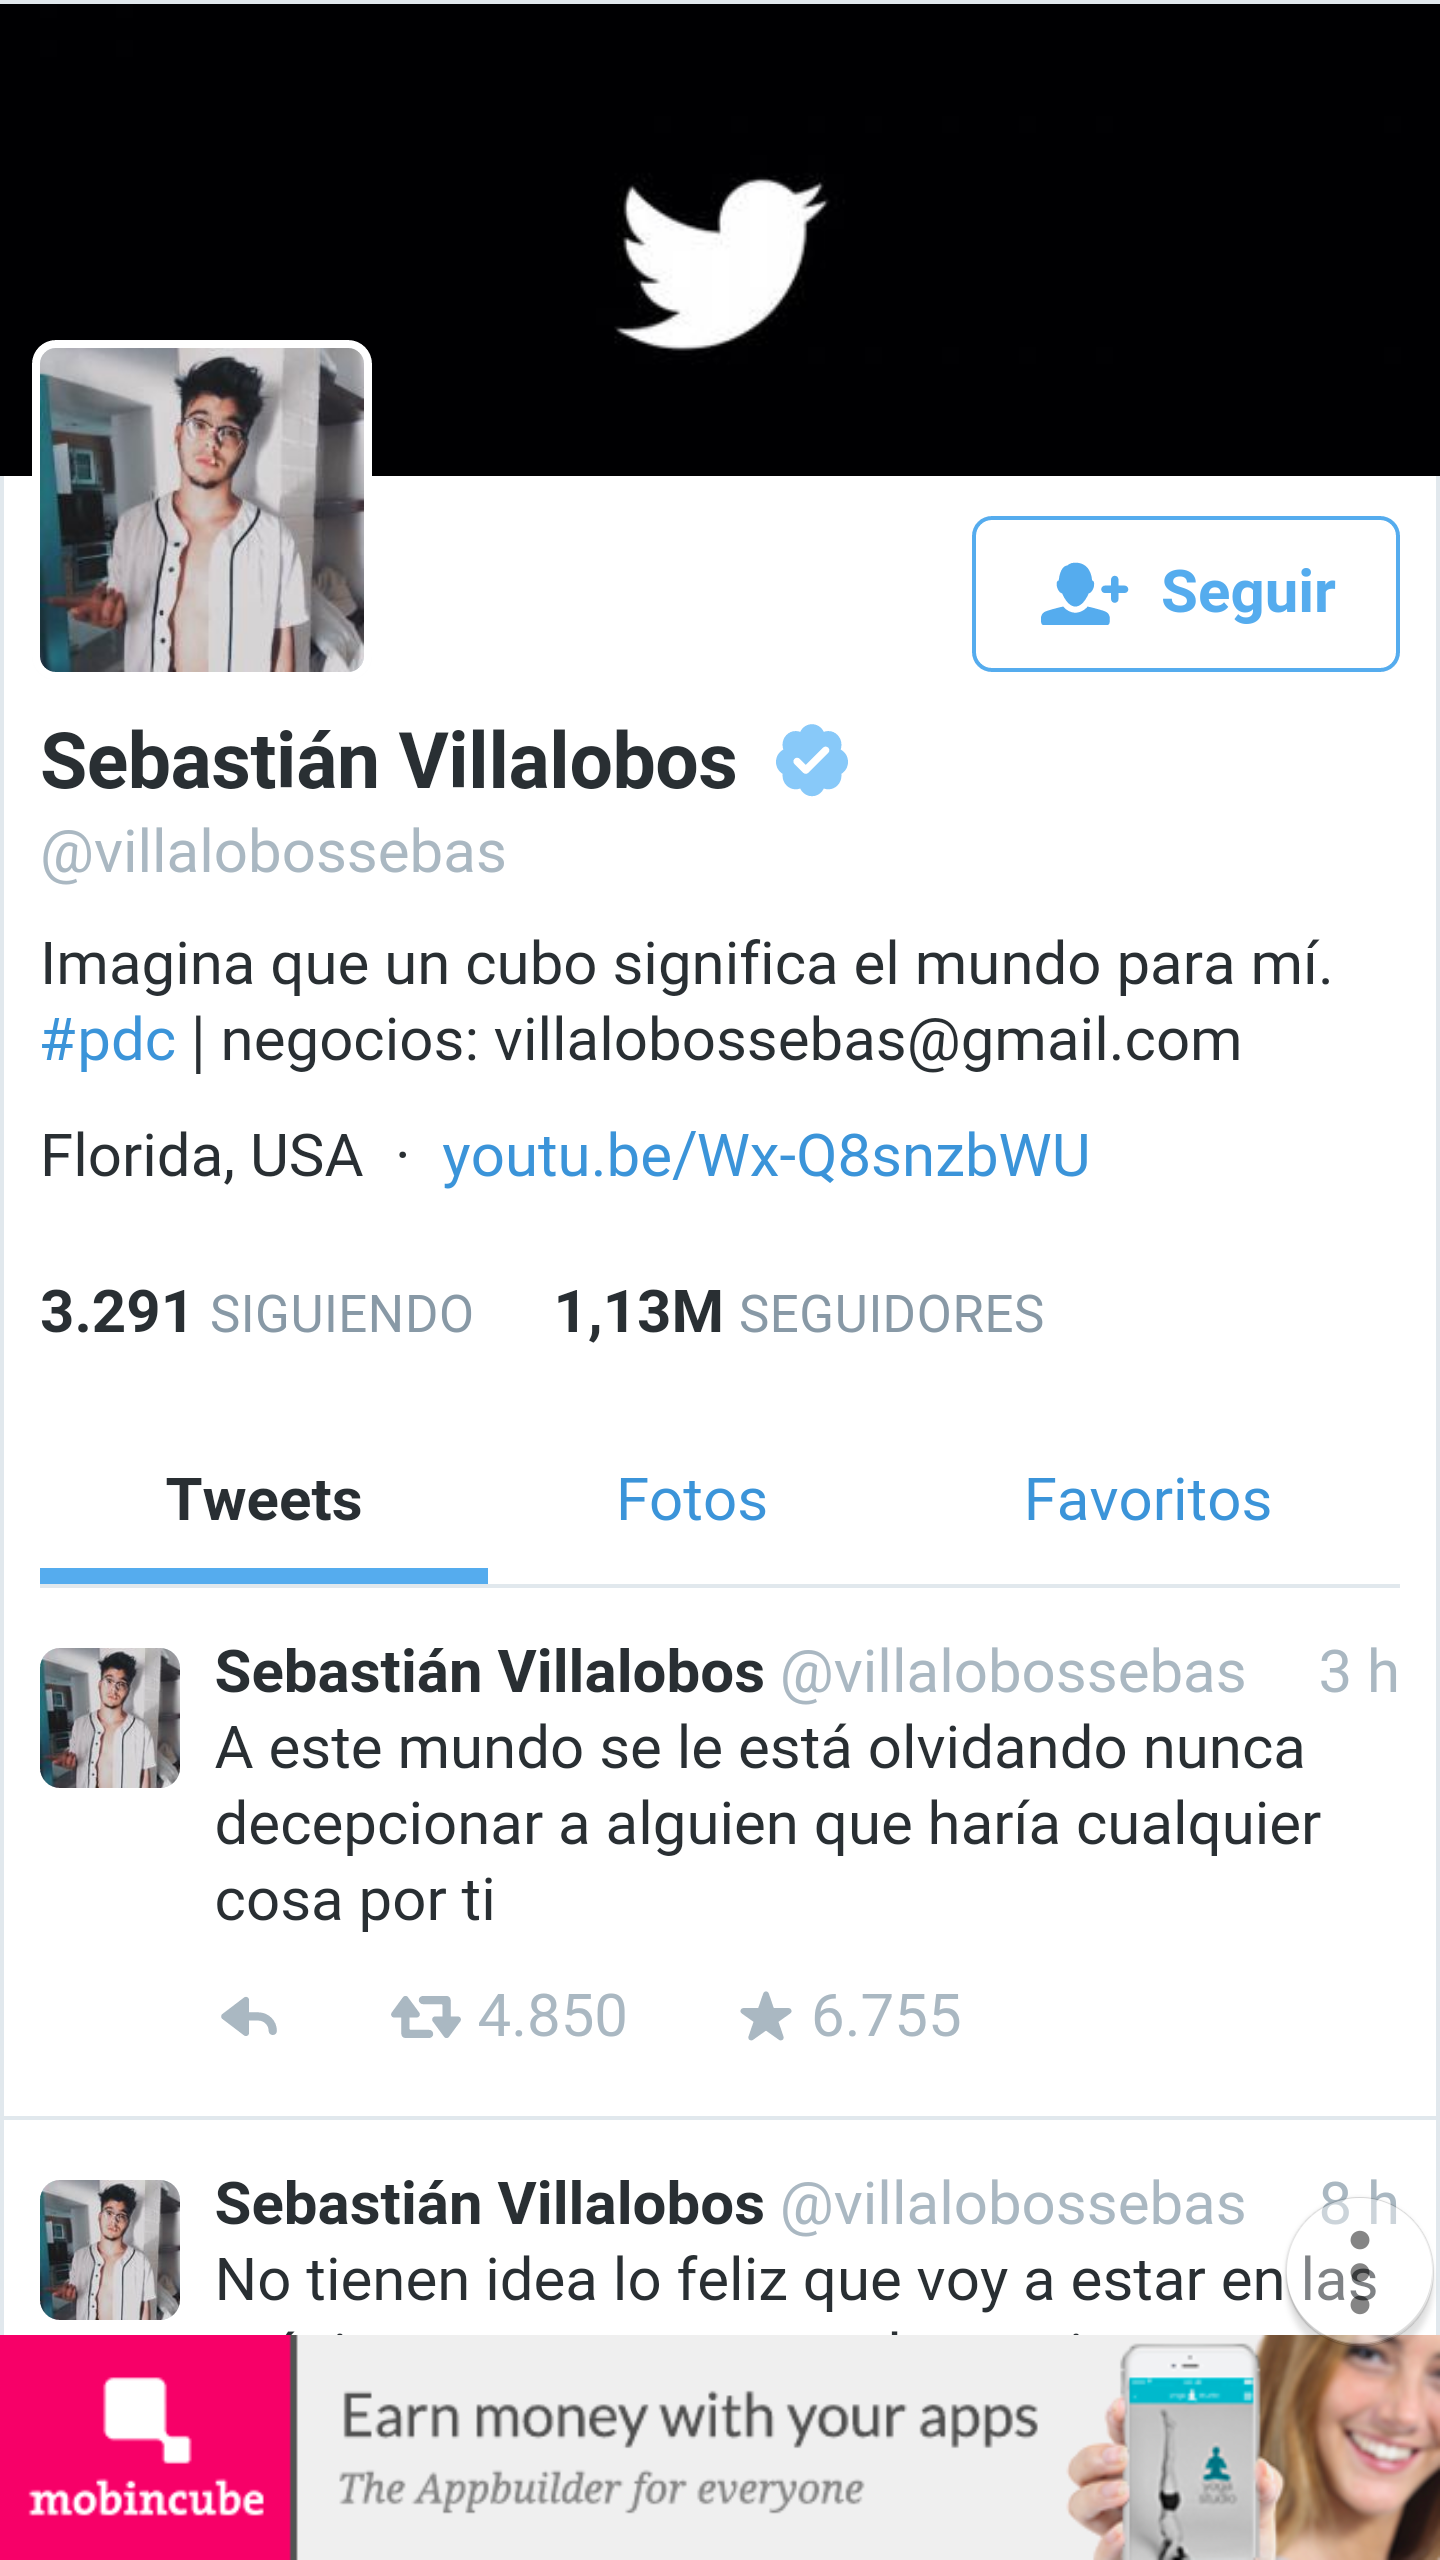Click the add-person icon in the Seguir button
1440x2560 pixels.
(x=1084, y=593)
